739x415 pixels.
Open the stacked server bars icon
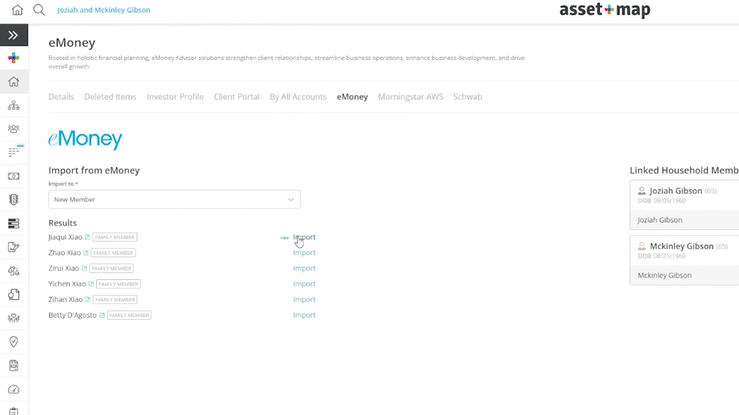[14, 223]
